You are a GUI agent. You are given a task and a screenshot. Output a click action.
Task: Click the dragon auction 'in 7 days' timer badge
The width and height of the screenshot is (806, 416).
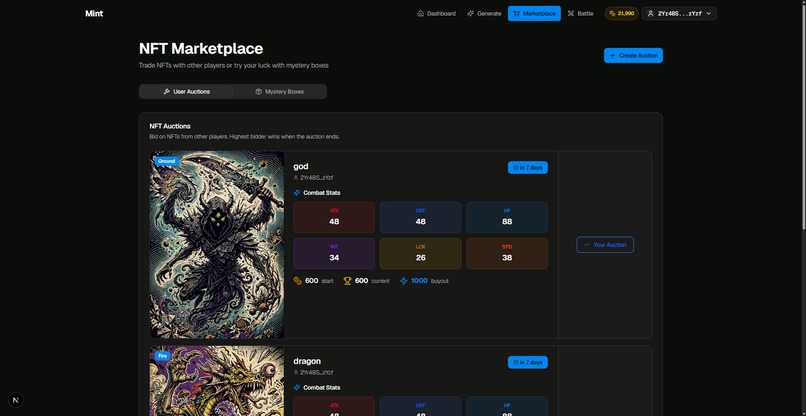pos(528,363)
